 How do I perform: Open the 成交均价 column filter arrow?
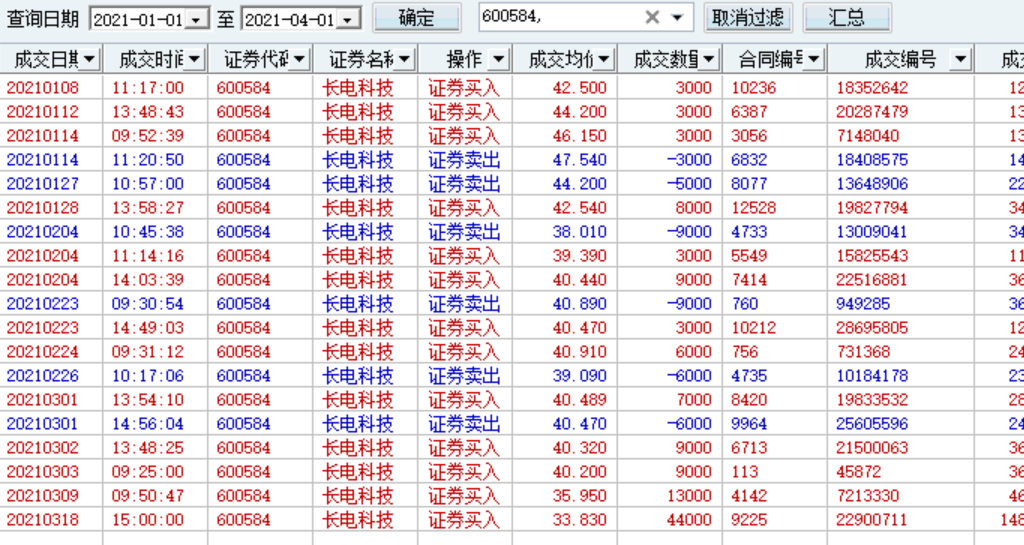(604, 60)
